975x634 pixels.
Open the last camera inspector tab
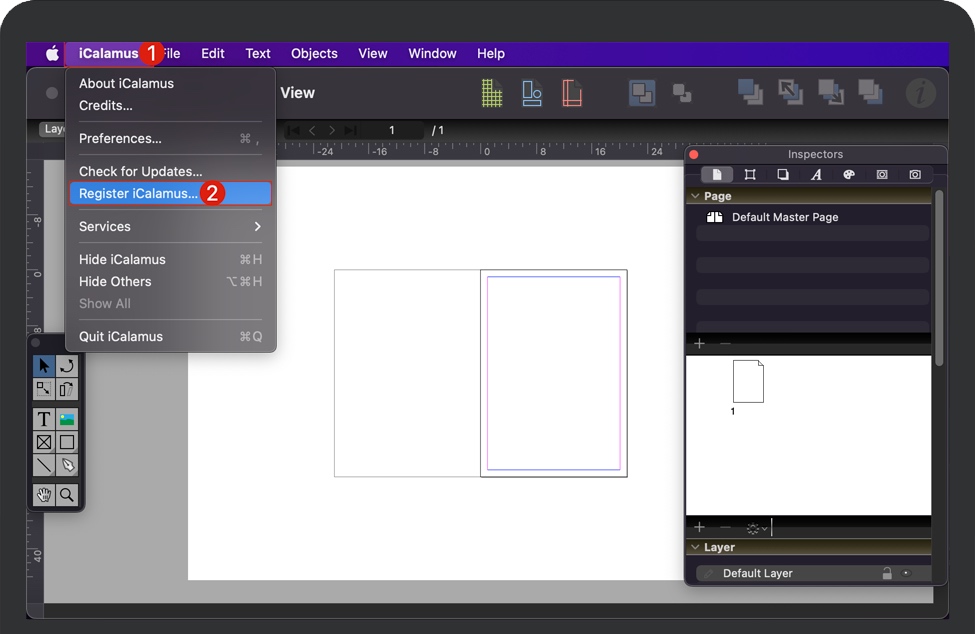(x=915, y=175)
